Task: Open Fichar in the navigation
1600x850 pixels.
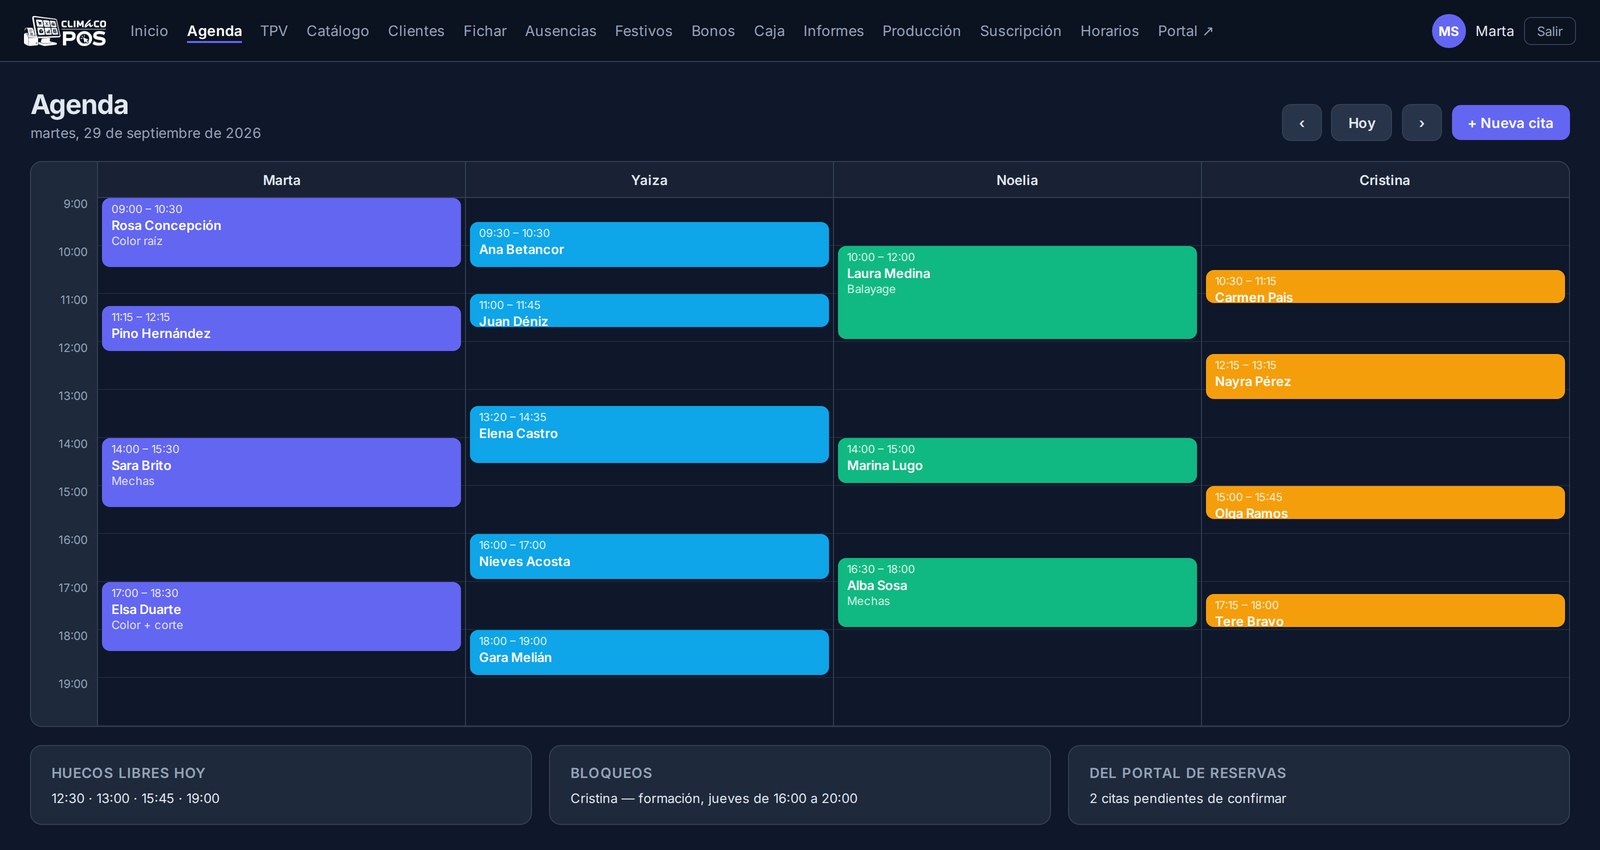Action: click(485, 31)
